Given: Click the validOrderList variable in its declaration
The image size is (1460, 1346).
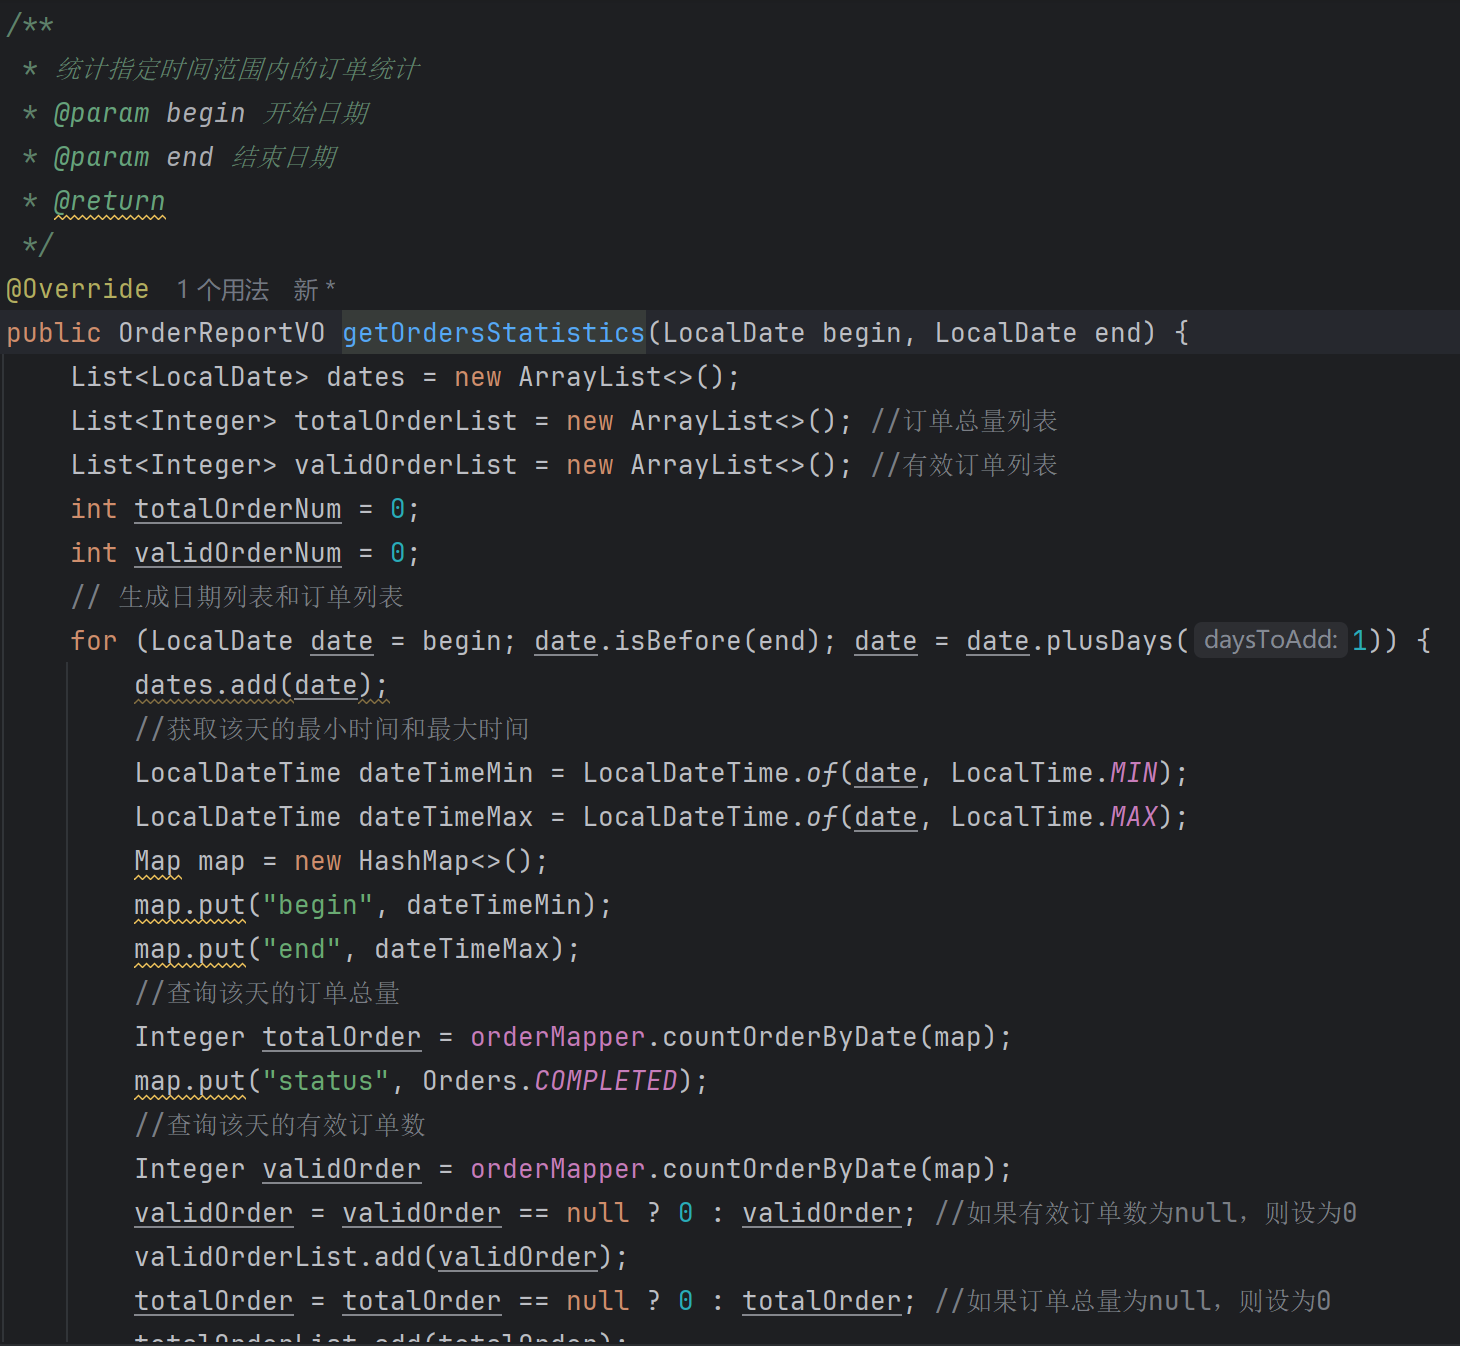Looking at the screenshot, I should 406,465.
